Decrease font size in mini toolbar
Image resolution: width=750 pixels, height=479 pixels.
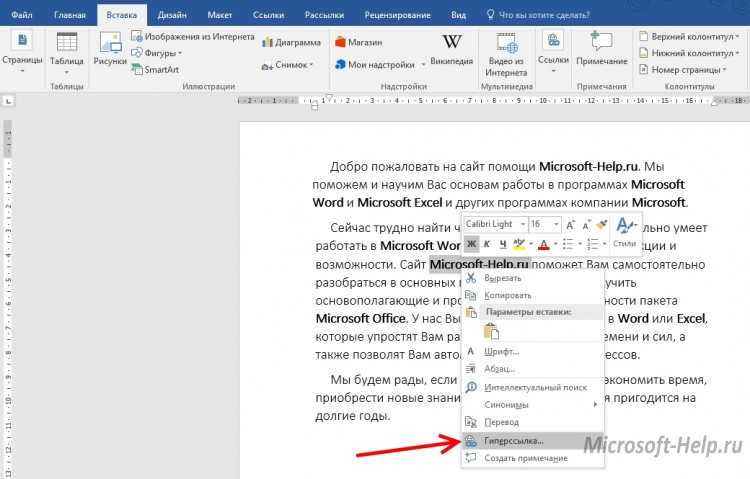point(586,224)
